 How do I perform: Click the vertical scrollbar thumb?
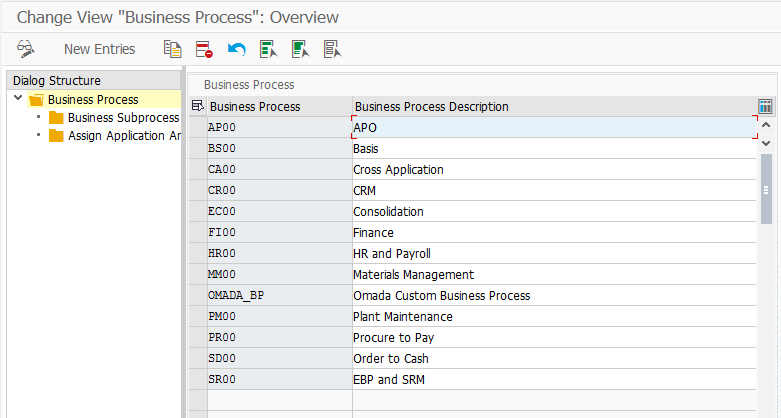click(766, 189)
